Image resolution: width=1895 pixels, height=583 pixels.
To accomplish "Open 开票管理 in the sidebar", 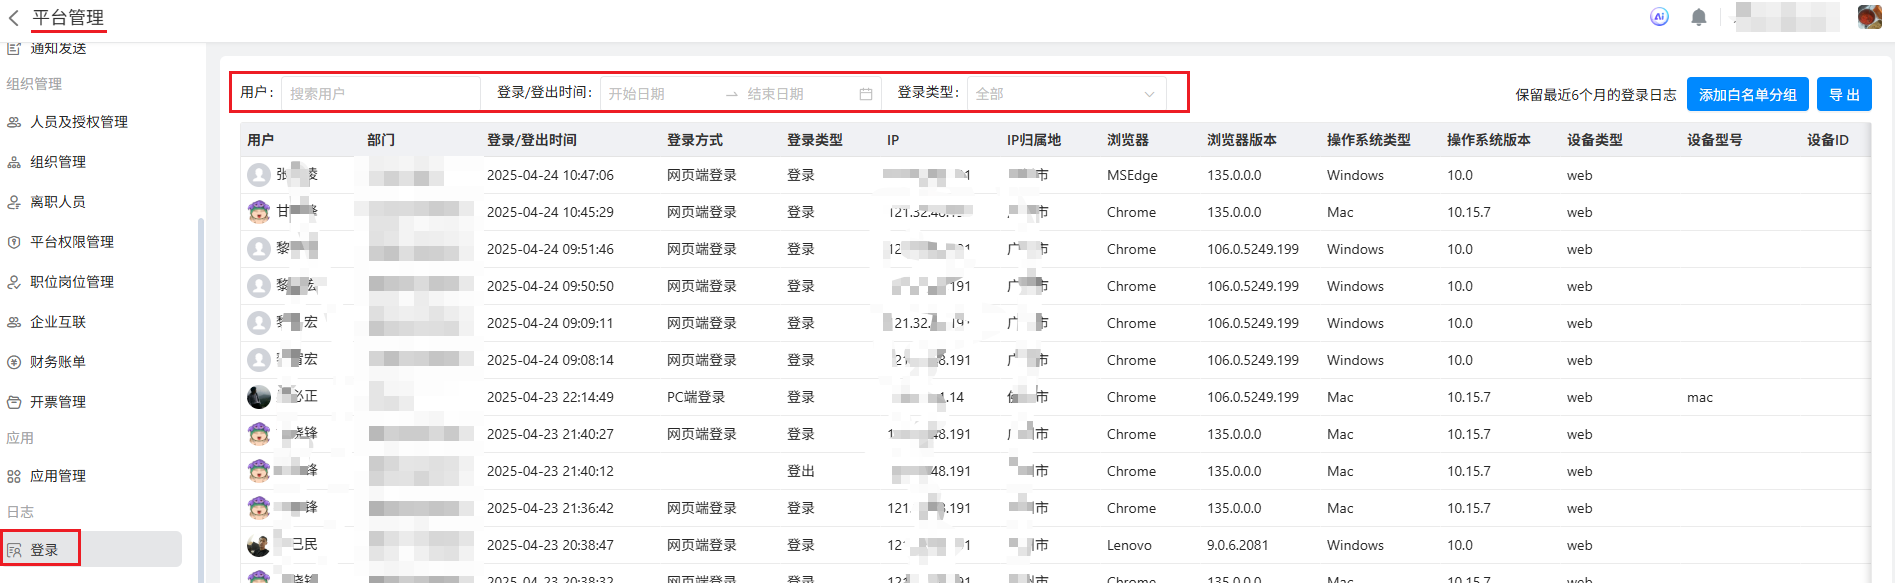I will (58, 402).
